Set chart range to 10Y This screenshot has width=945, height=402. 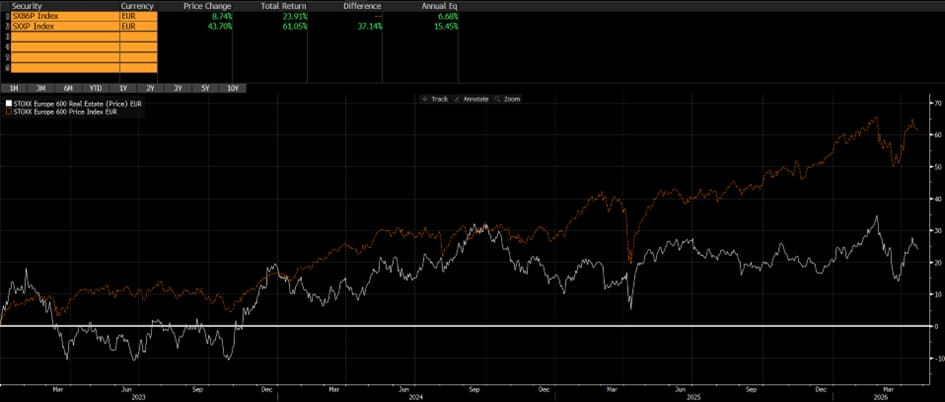tap(232, 88)
